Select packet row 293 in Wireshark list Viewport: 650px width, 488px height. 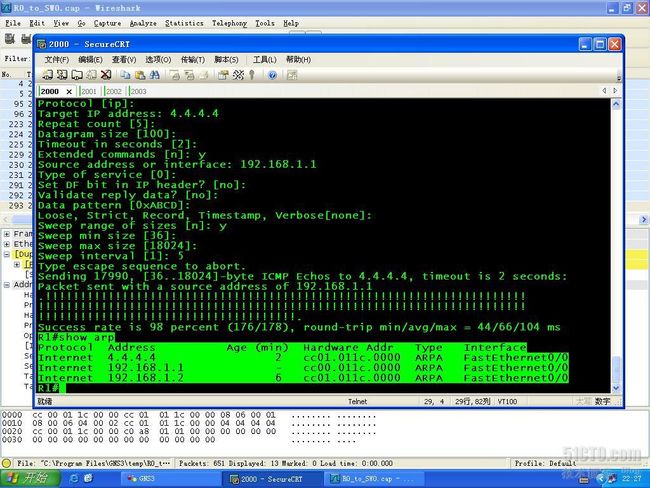(x=17, y=206)
